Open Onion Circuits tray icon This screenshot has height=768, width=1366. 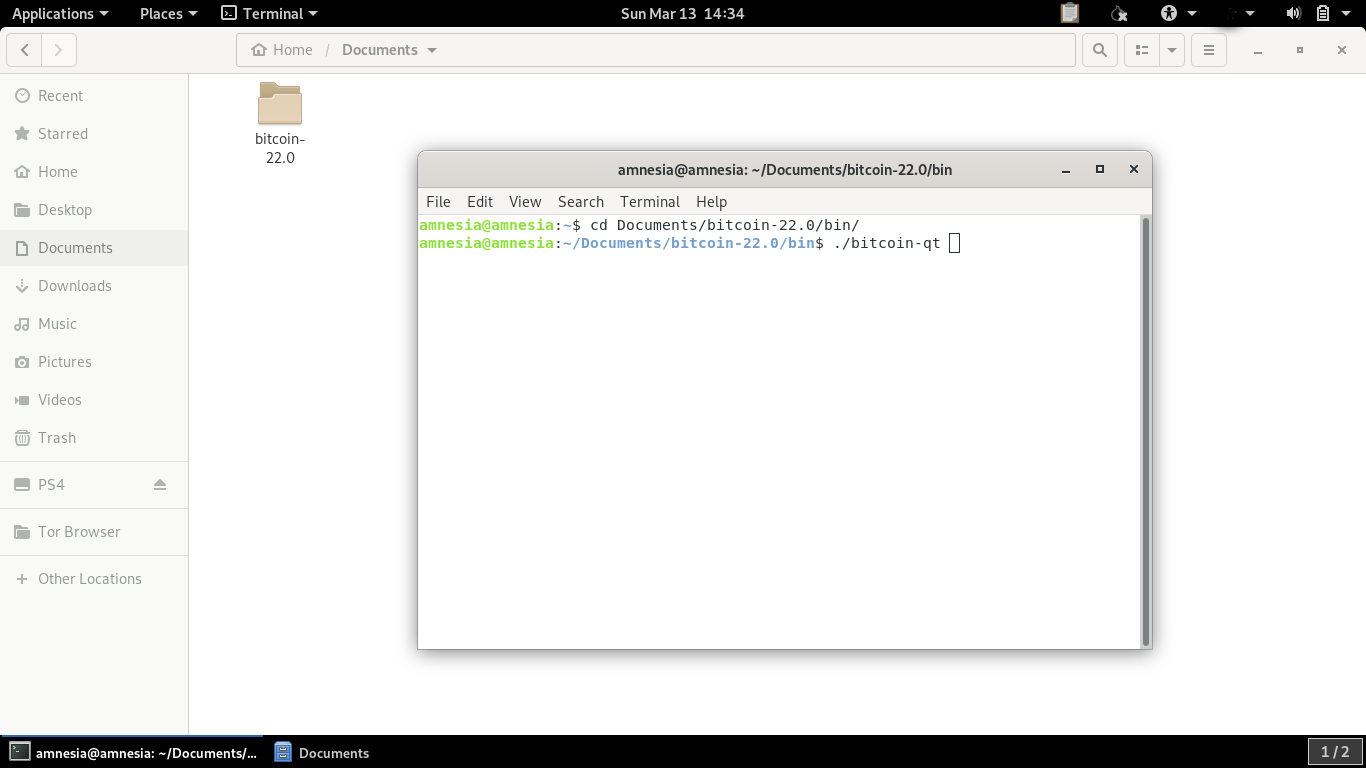(x=1120, y=13)
